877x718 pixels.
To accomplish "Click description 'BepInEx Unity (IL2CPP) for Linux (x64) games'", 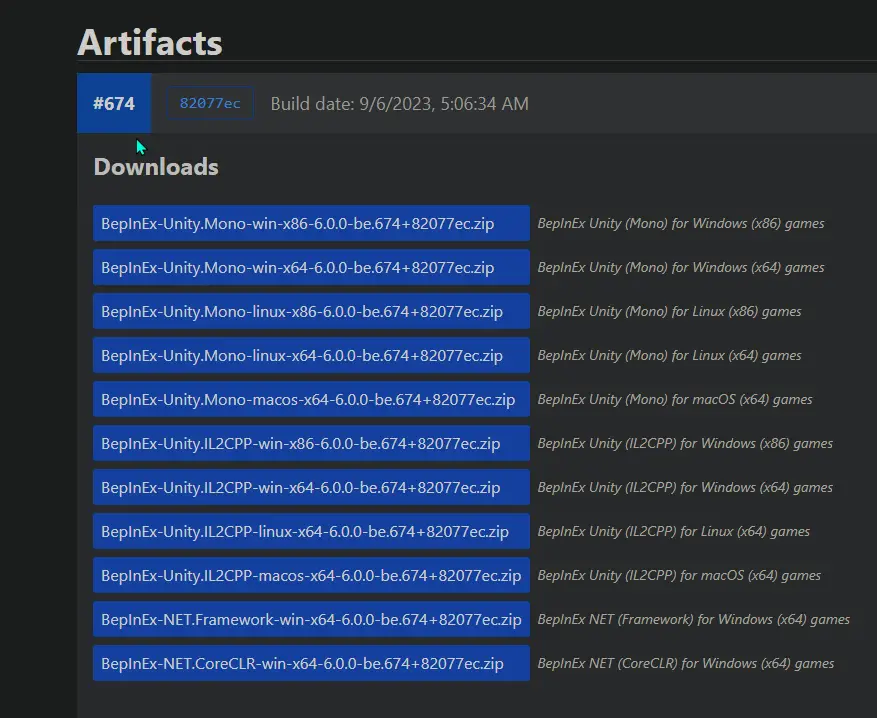I will click(674, 531).
